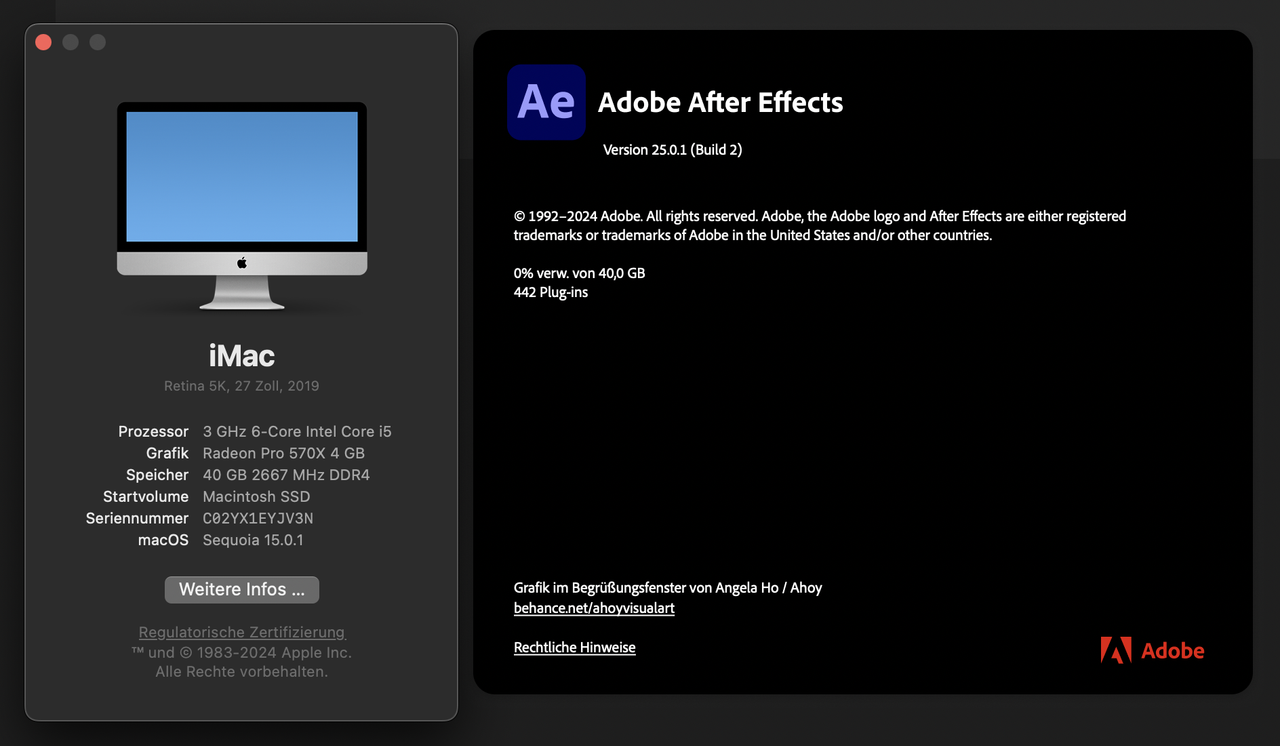Click the Prozessor label

click(153, 432)
